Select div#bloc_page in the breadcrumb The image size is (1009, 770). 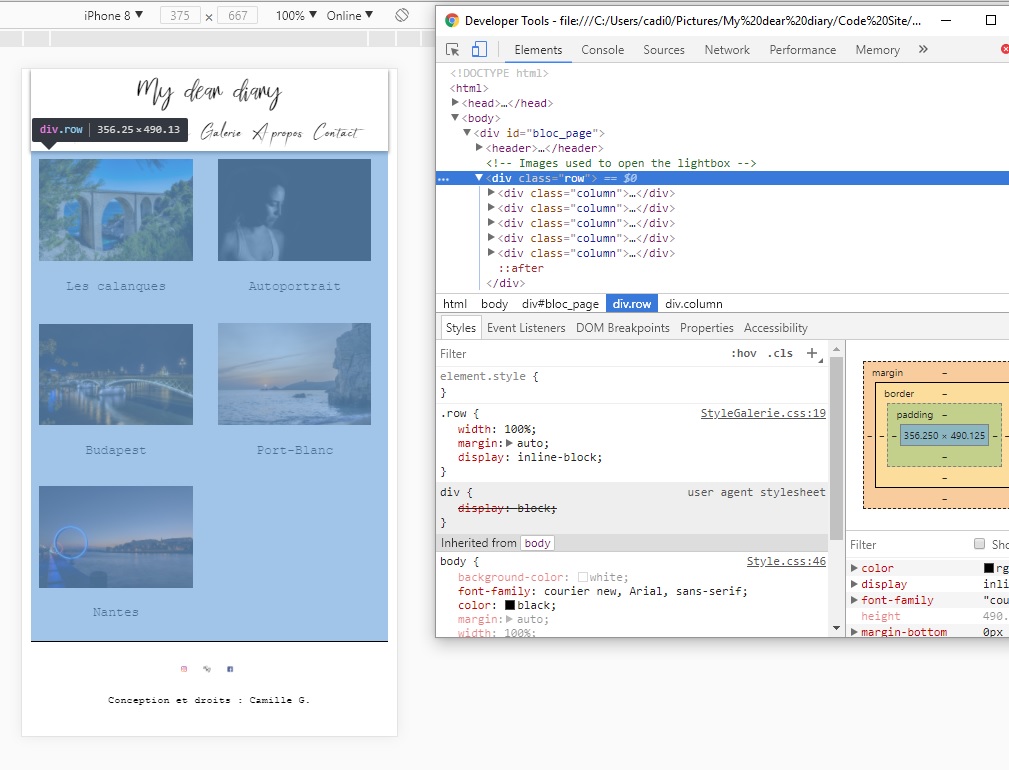pyautogui.click(x=560, y=304)
